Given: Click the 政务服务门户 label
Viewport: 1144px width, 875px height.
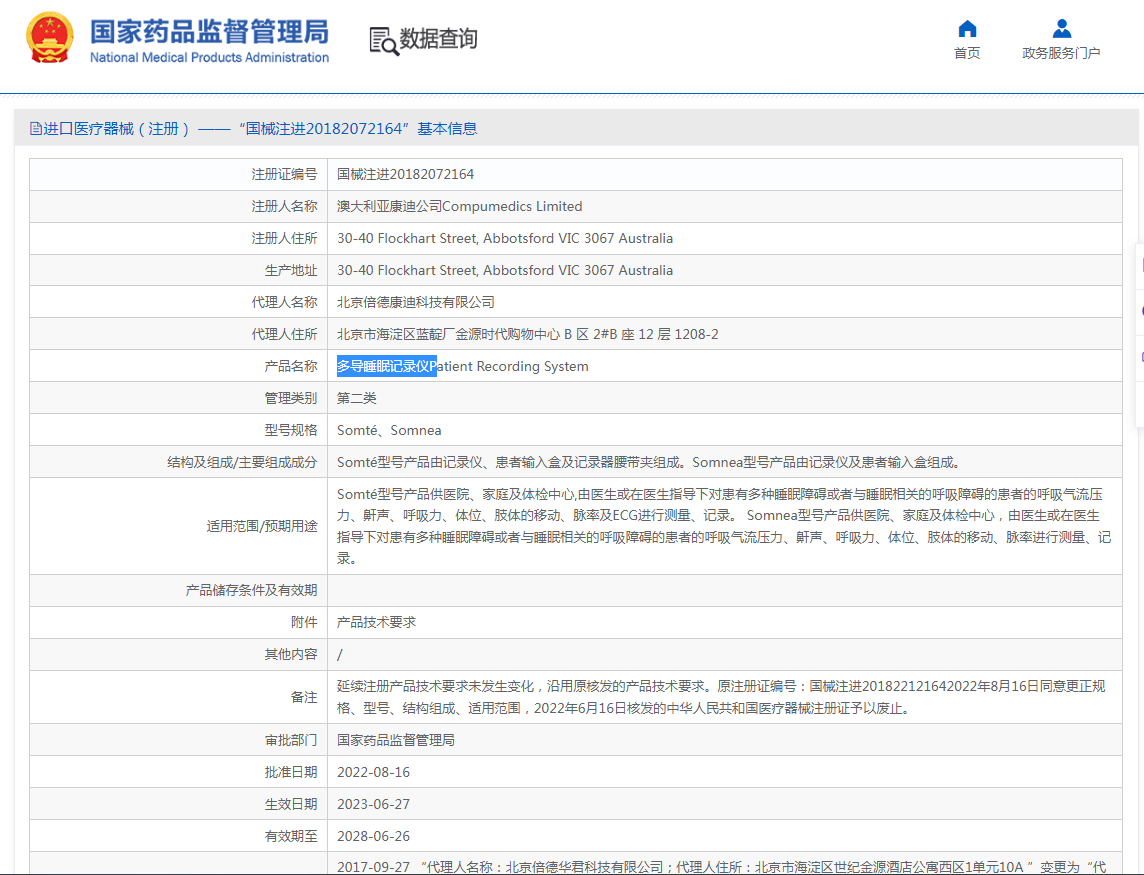Looking at the screenshot, I should 1062,53.
